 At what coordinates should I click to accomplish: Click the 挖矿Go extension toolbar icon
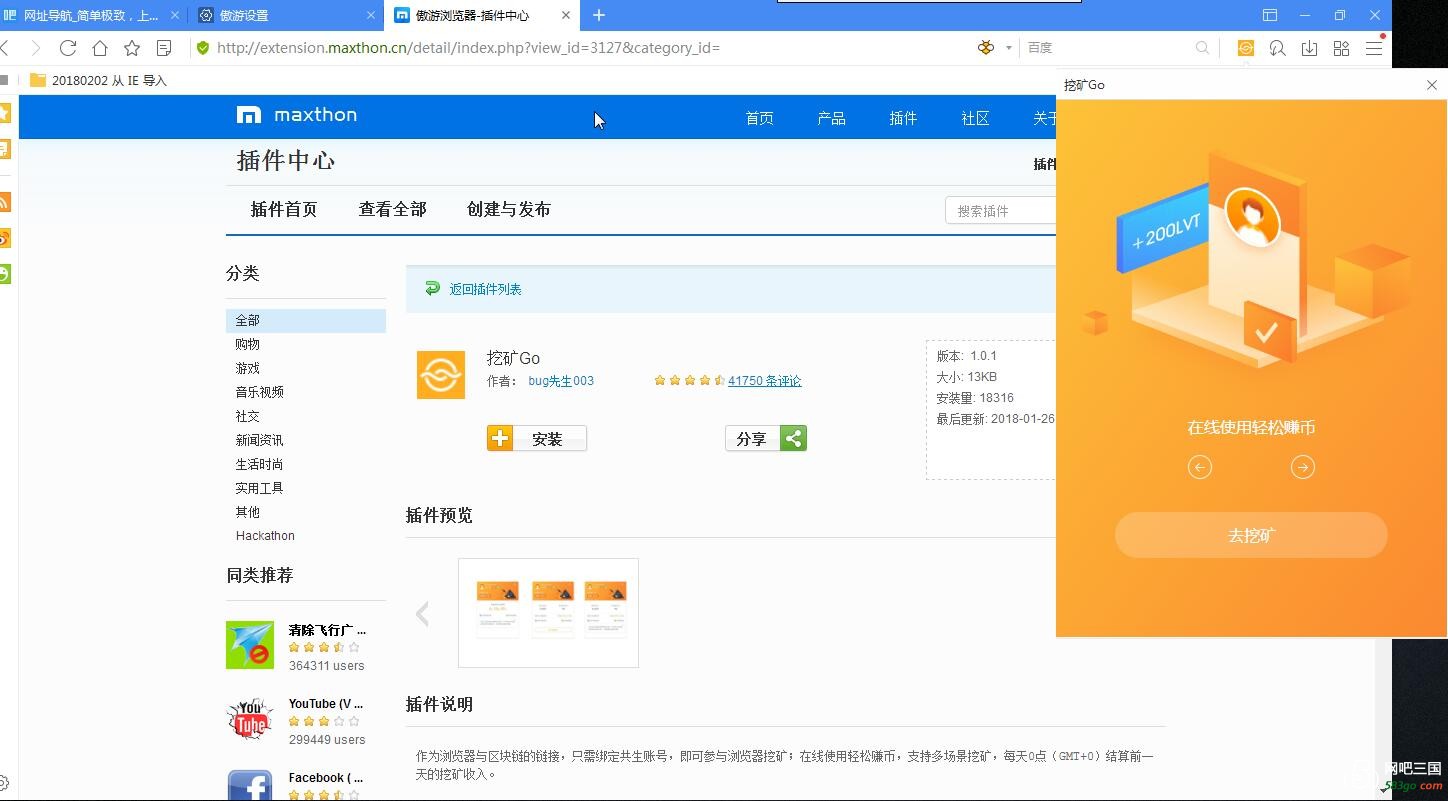pyautogui.click(x=1246, y=48)
